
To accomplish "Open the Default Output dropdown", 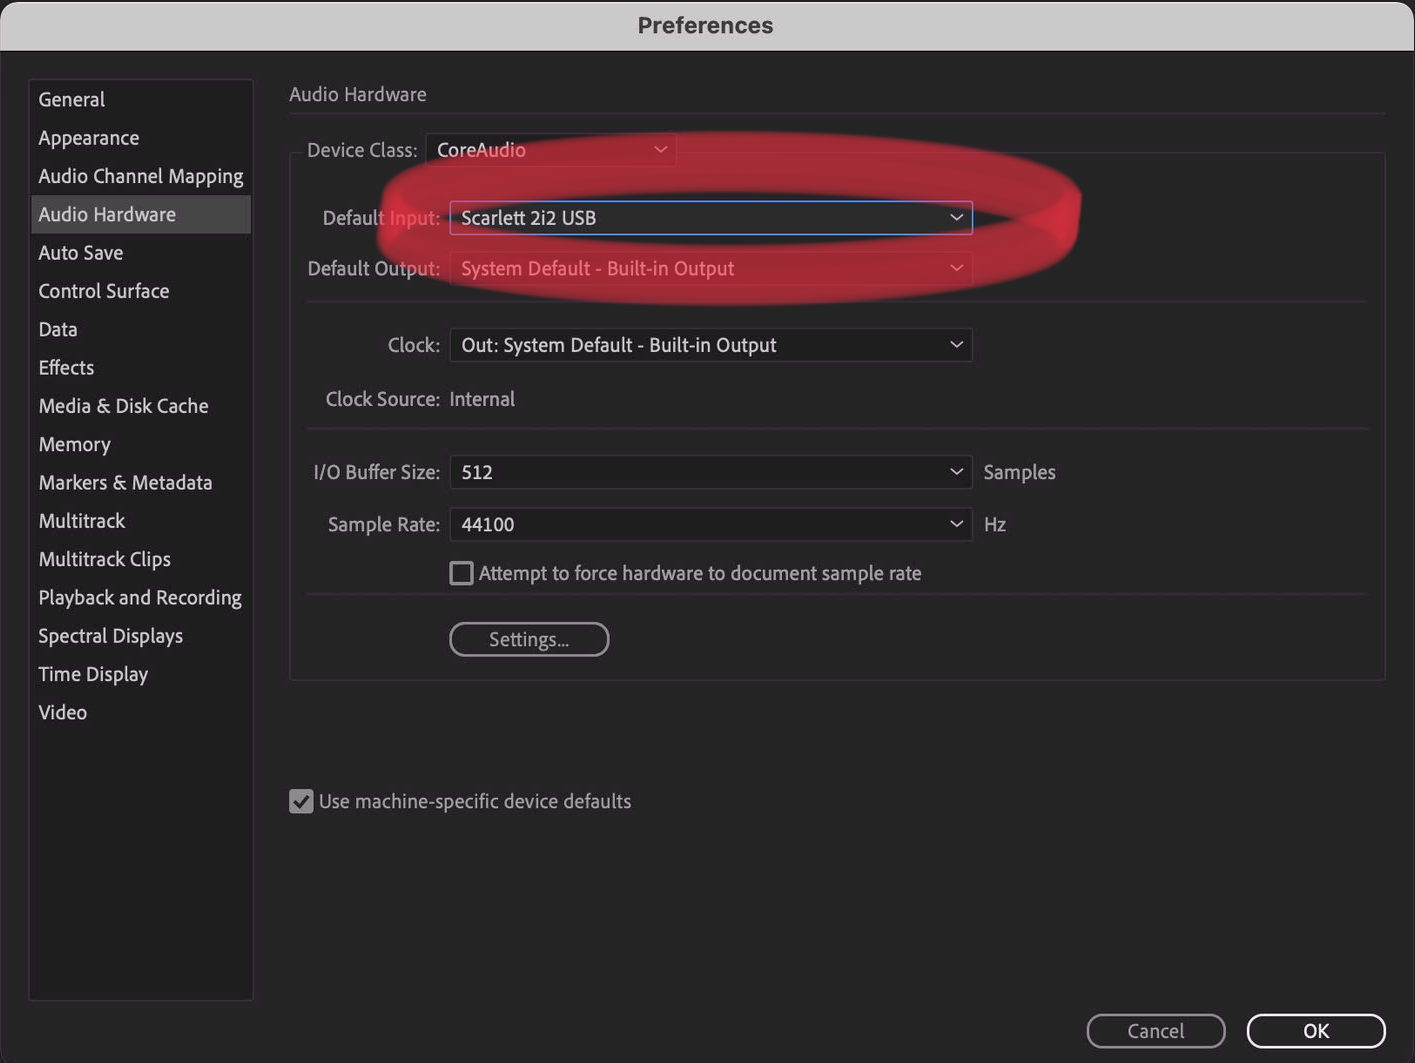I will [x=711, y=269].
